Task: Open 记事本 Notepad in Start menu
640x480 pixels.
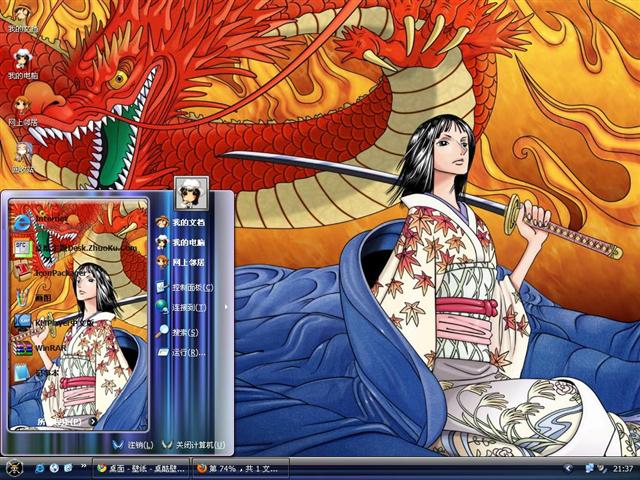Action: pyautogui.click(x=36, y=373)
